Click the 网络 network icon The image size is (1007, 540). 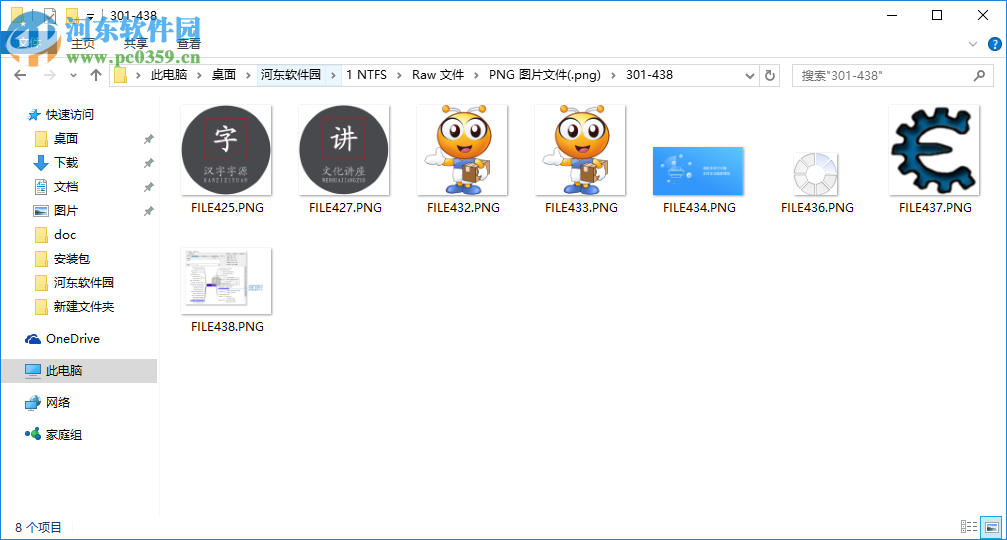click(33, 403)
